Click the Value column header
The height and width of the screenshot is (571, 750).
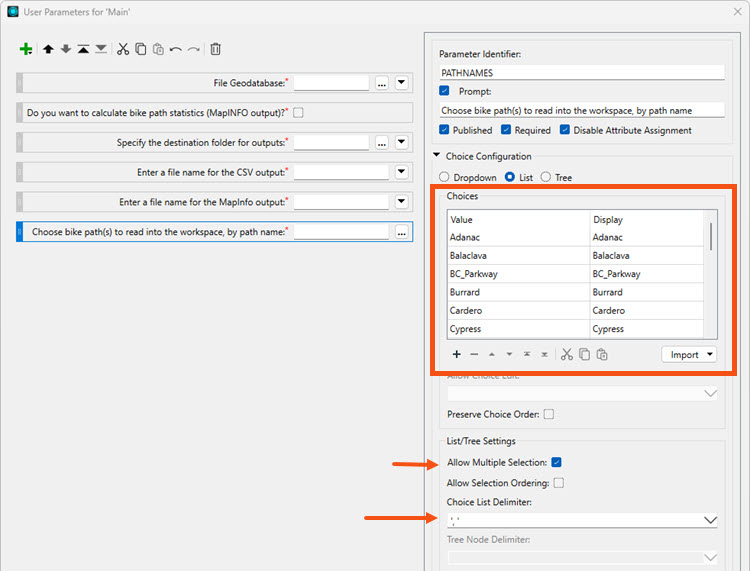pyautogui.click(x=518, y=220)
